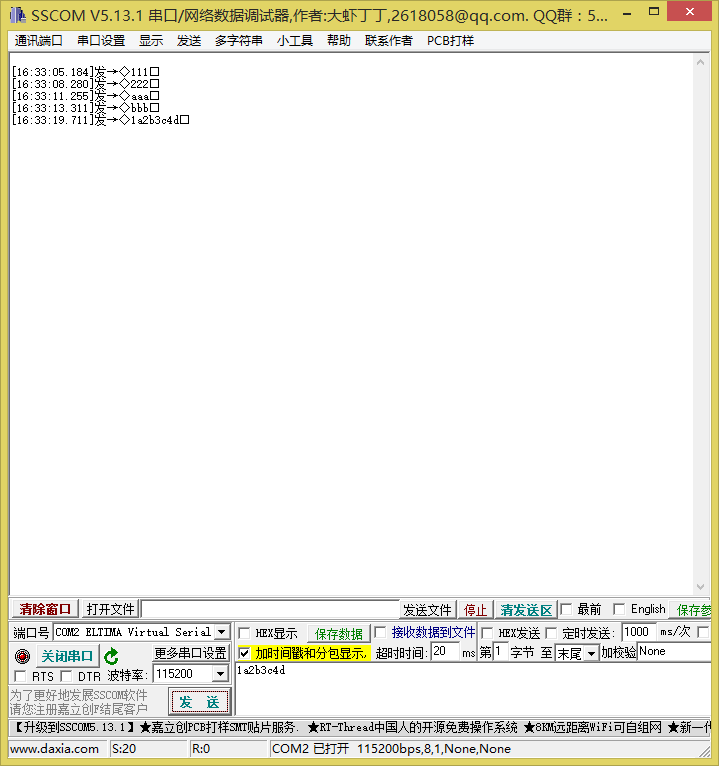719x766 pixels.
Task: Click the log line 发→◇222
Action: [85, 84]
